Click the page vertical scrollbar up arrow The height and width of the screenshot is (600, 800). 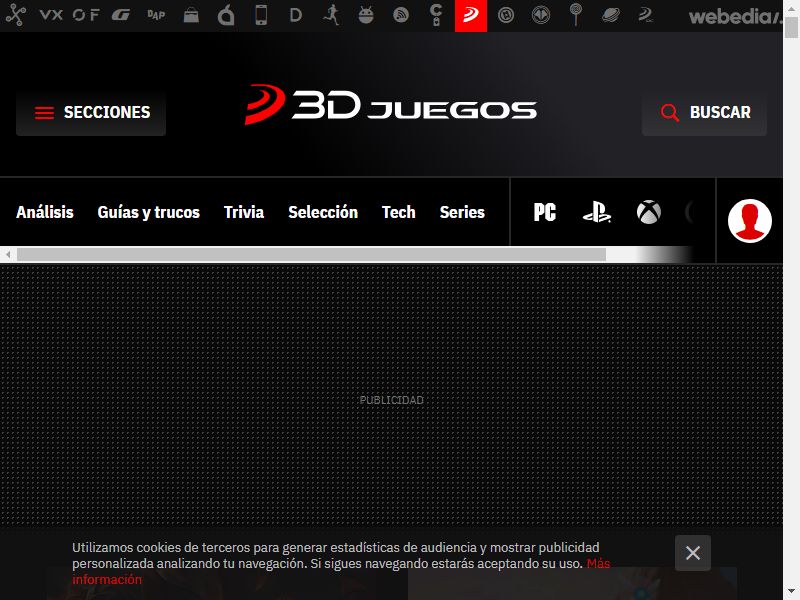791,9
